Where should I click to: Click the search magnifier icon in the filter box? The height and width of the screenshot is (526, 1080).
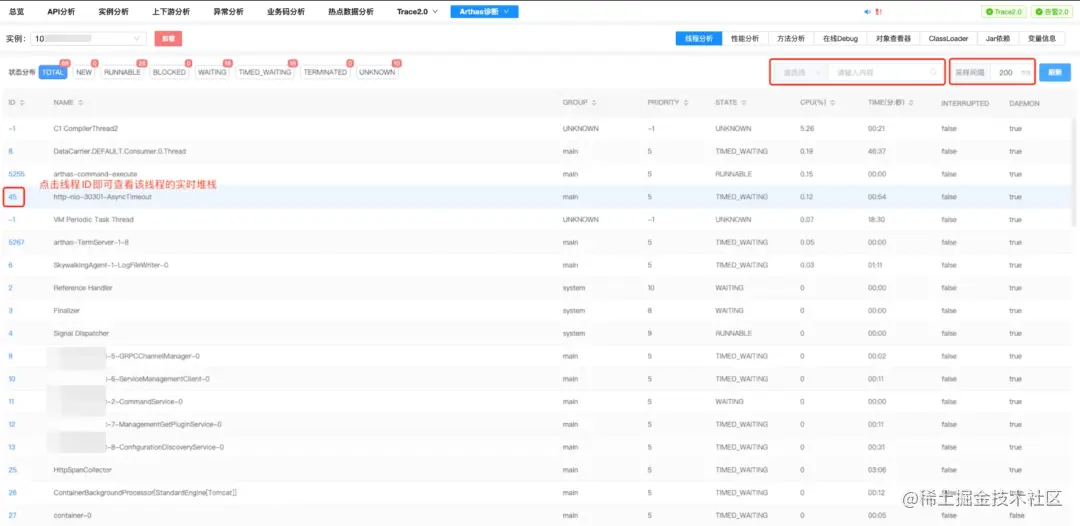[x=934, y=72]
